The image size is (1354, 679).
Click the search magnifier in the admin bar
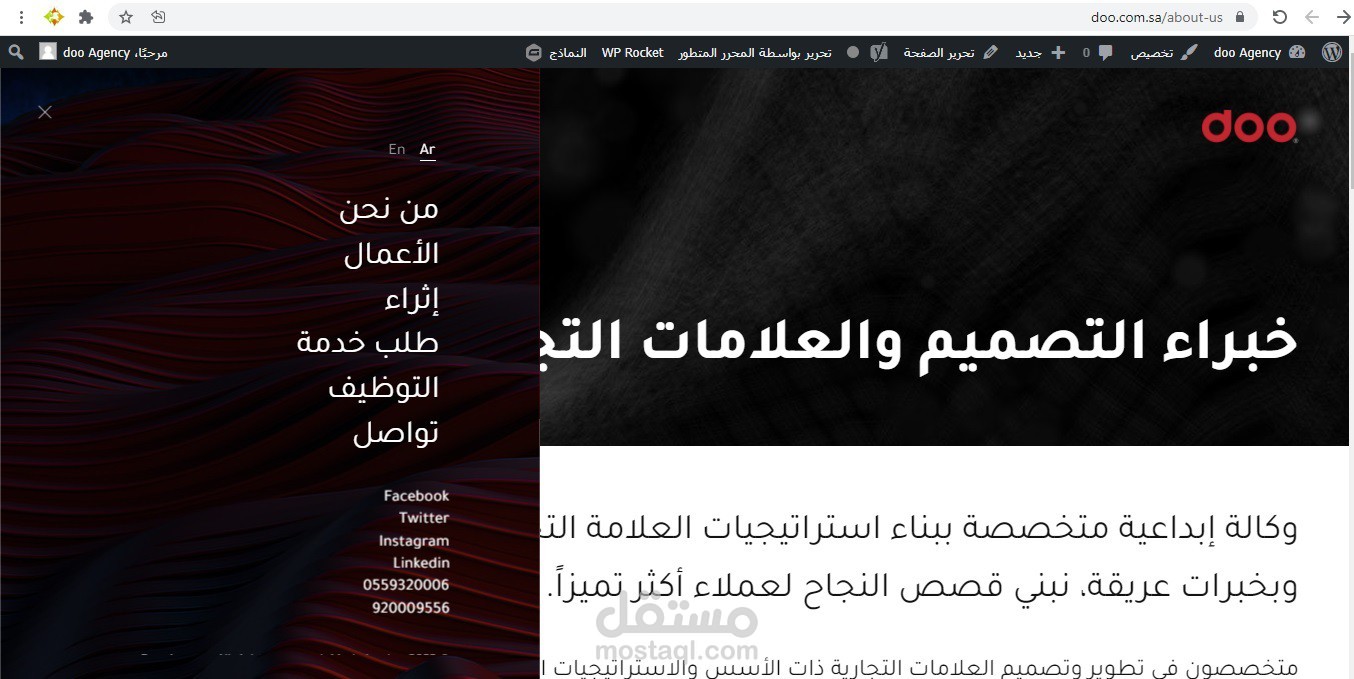click(x=14, y=52)
